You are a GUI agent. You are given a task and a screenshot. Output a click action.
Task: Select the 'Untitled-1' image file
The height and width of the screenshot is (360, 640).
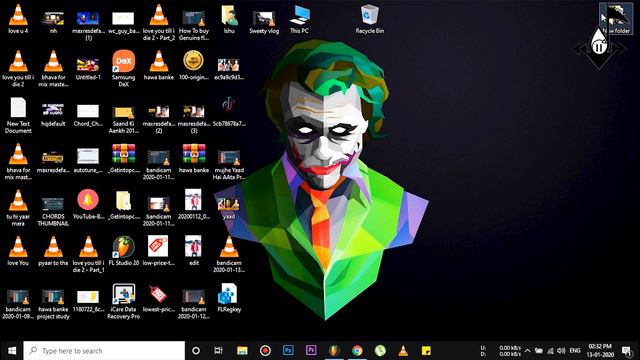click(x=88, y=64)
